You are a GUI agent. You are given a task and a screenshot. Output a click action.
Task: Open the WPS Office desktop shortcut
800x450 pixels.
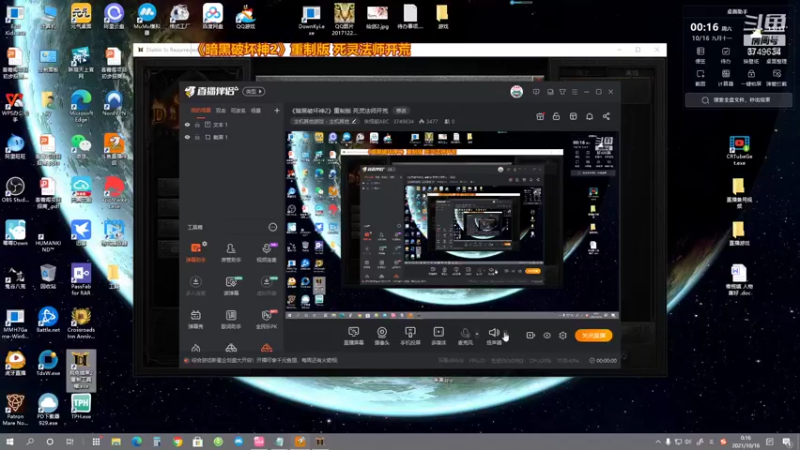[x=15, y=106]
